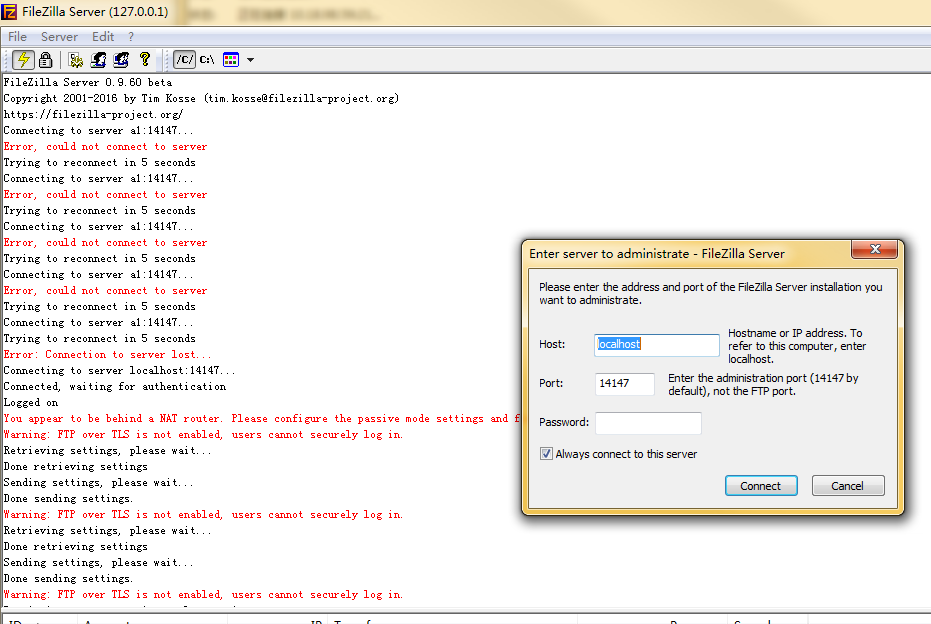Click the 'Port:' label in dialog
931x624 pixels.
(x=551, y=384)
